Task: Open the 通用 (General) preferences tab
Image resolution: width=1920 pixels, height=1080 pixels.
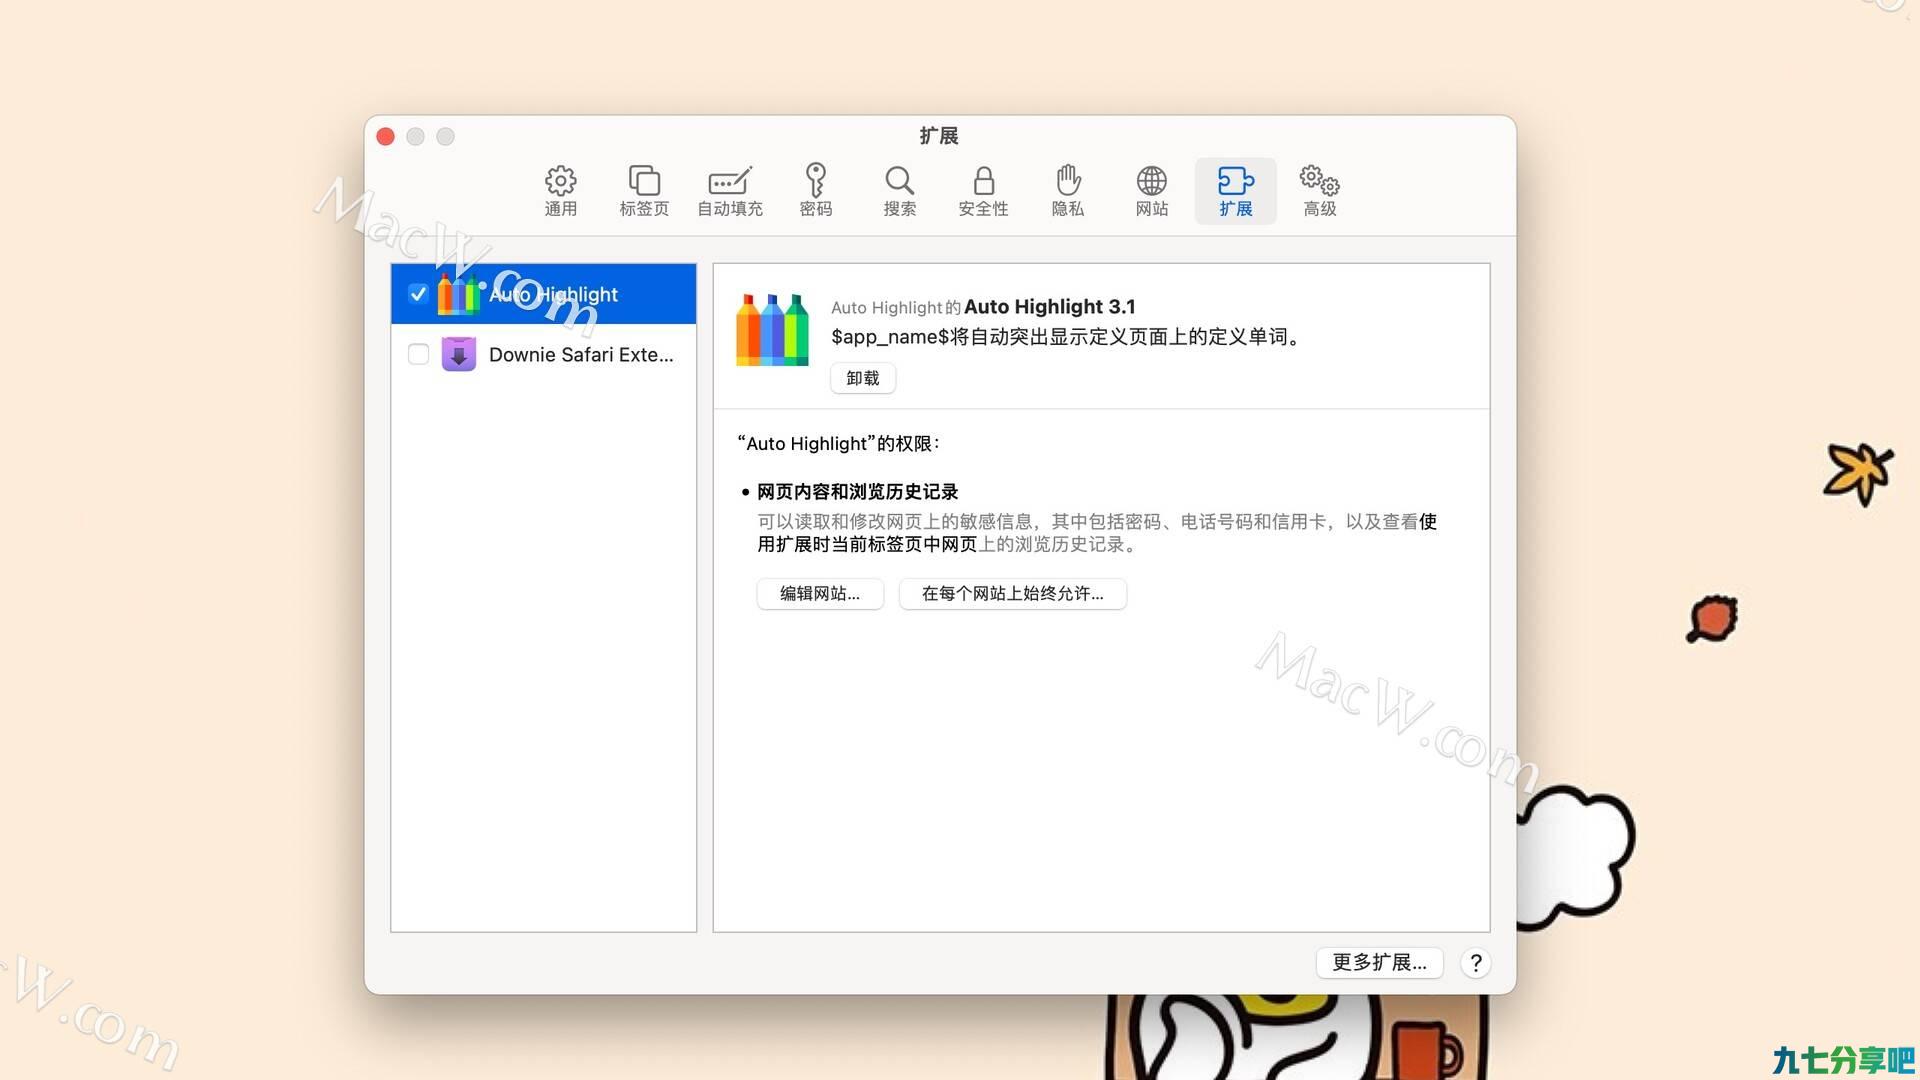Action: pos(560,191)
